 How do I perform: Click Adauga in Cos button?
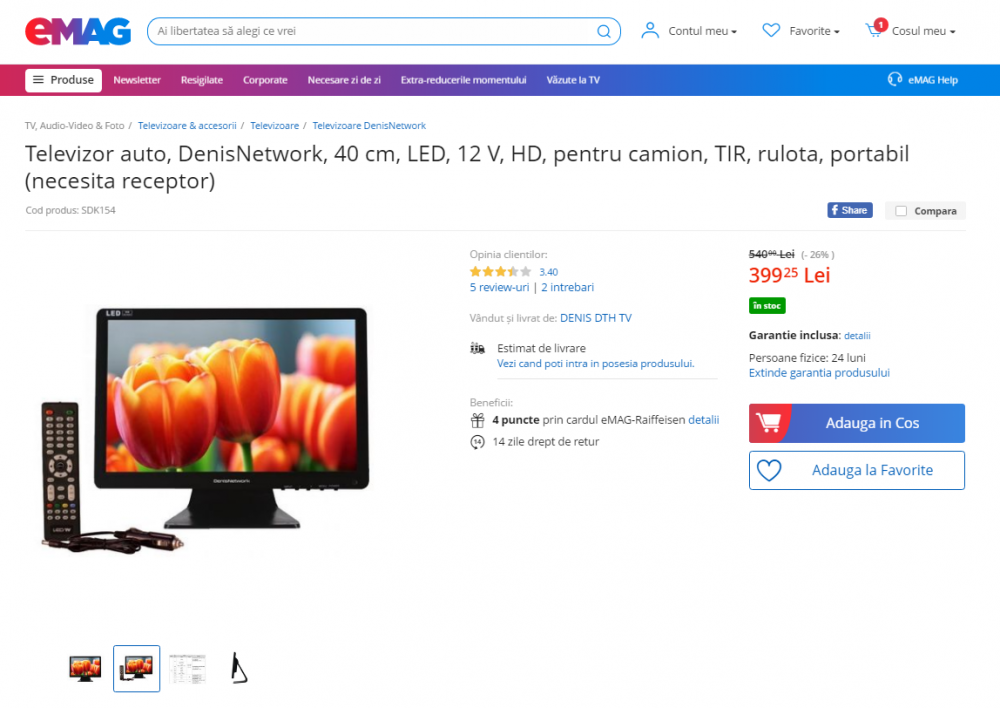tap(857, 423)
